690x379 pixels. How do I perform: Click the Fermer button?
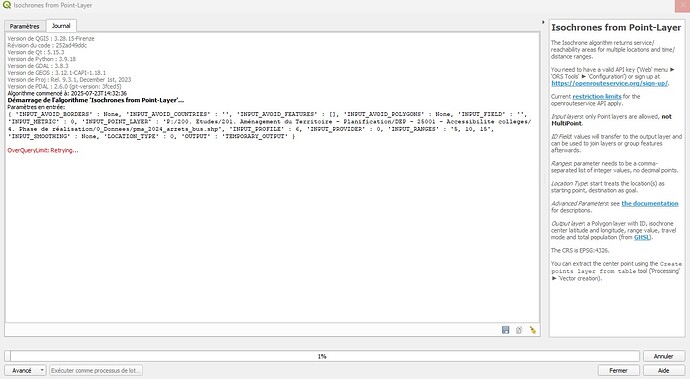coord(618,370)
